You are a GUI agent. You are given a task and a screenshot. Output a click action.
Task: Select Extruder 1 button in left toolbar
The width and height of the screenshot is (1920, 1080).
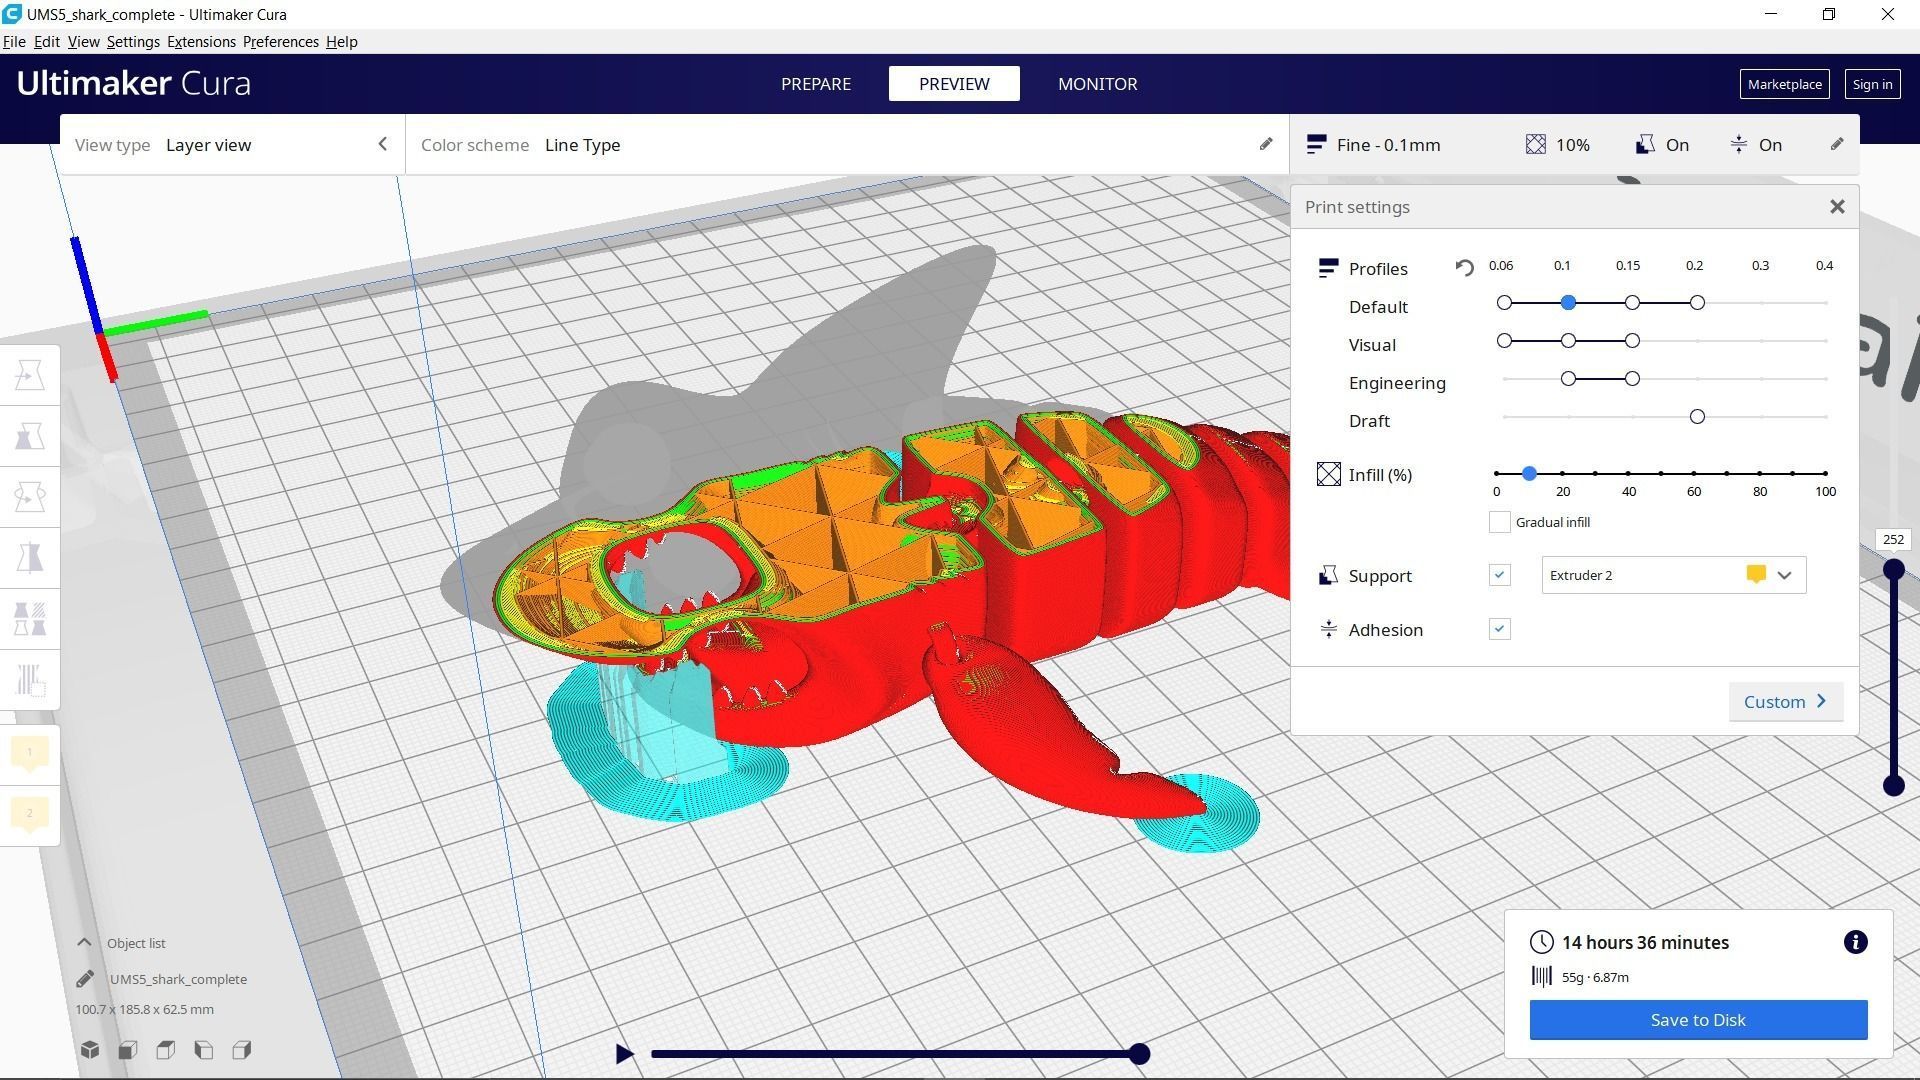pyautogui.click(x=30, y=753)
